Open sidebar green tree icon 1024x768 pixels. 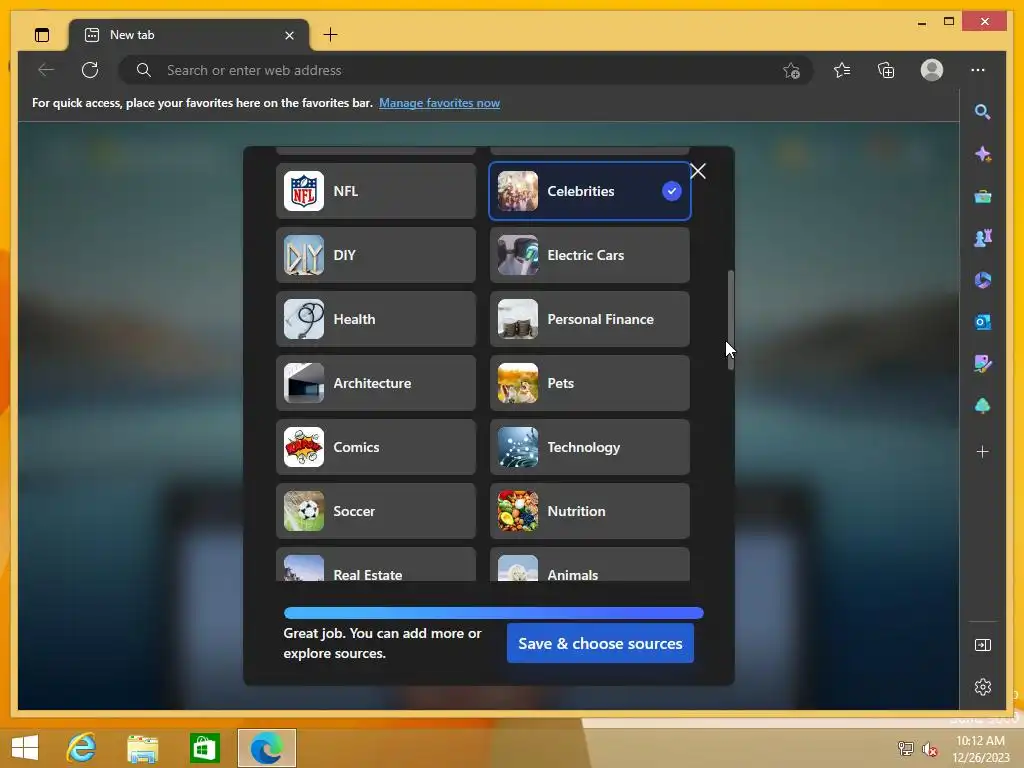tap(982, 406)
